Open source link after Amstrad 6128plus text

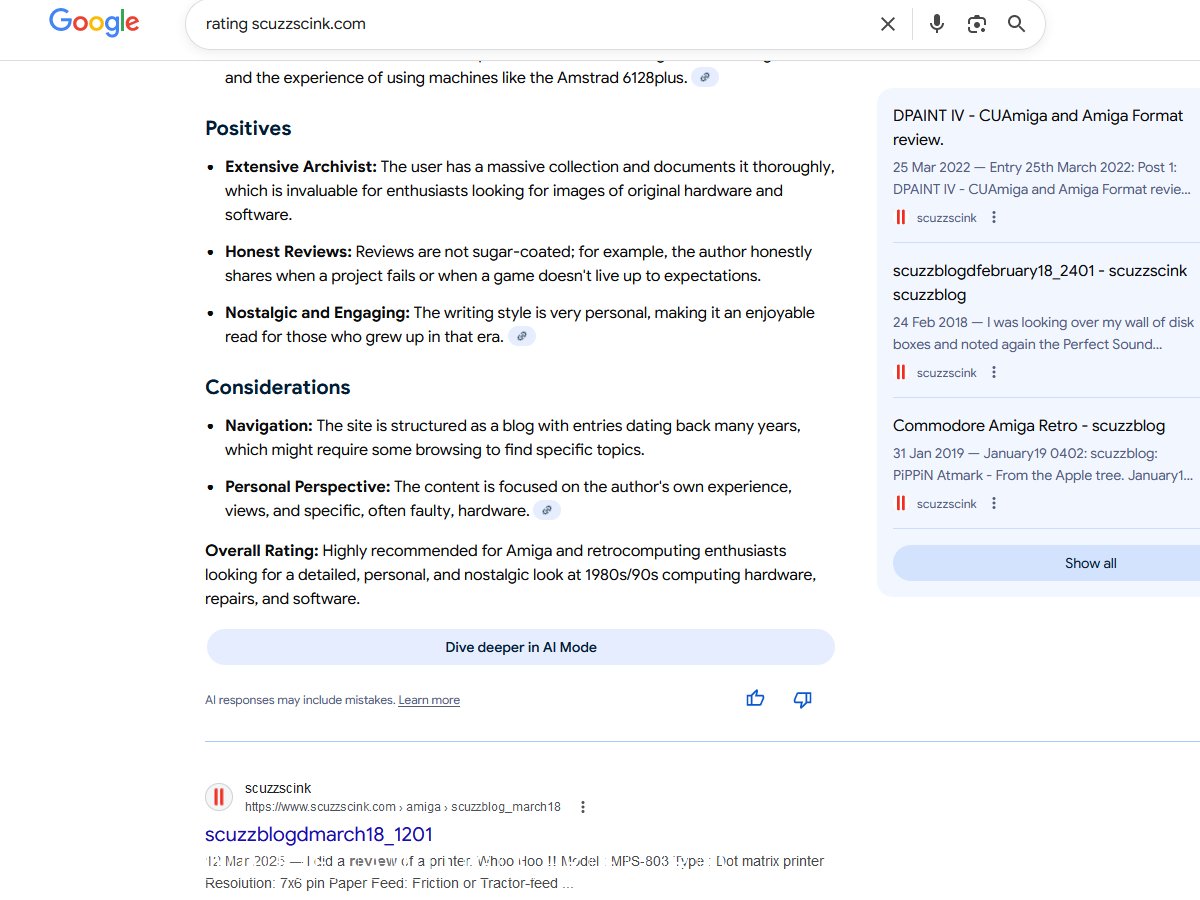click(705, 77)
